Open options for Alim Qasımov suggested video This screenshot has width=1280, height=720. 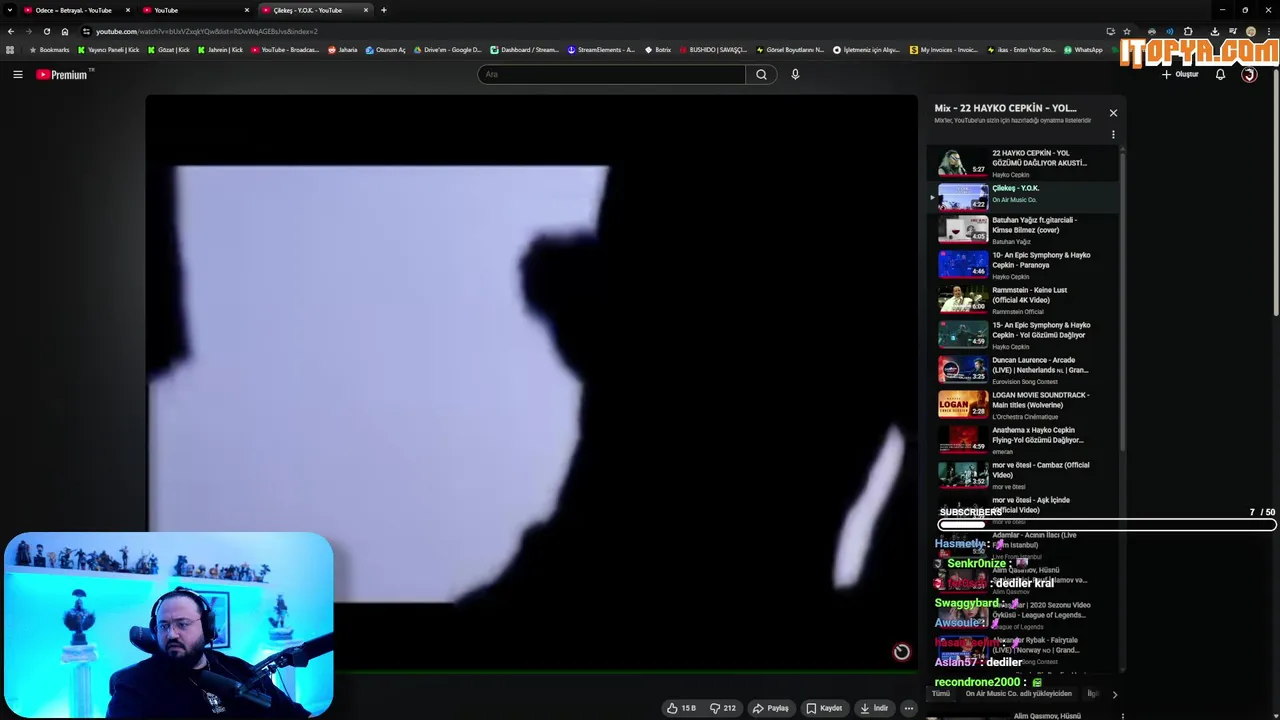coord(1123,716)
